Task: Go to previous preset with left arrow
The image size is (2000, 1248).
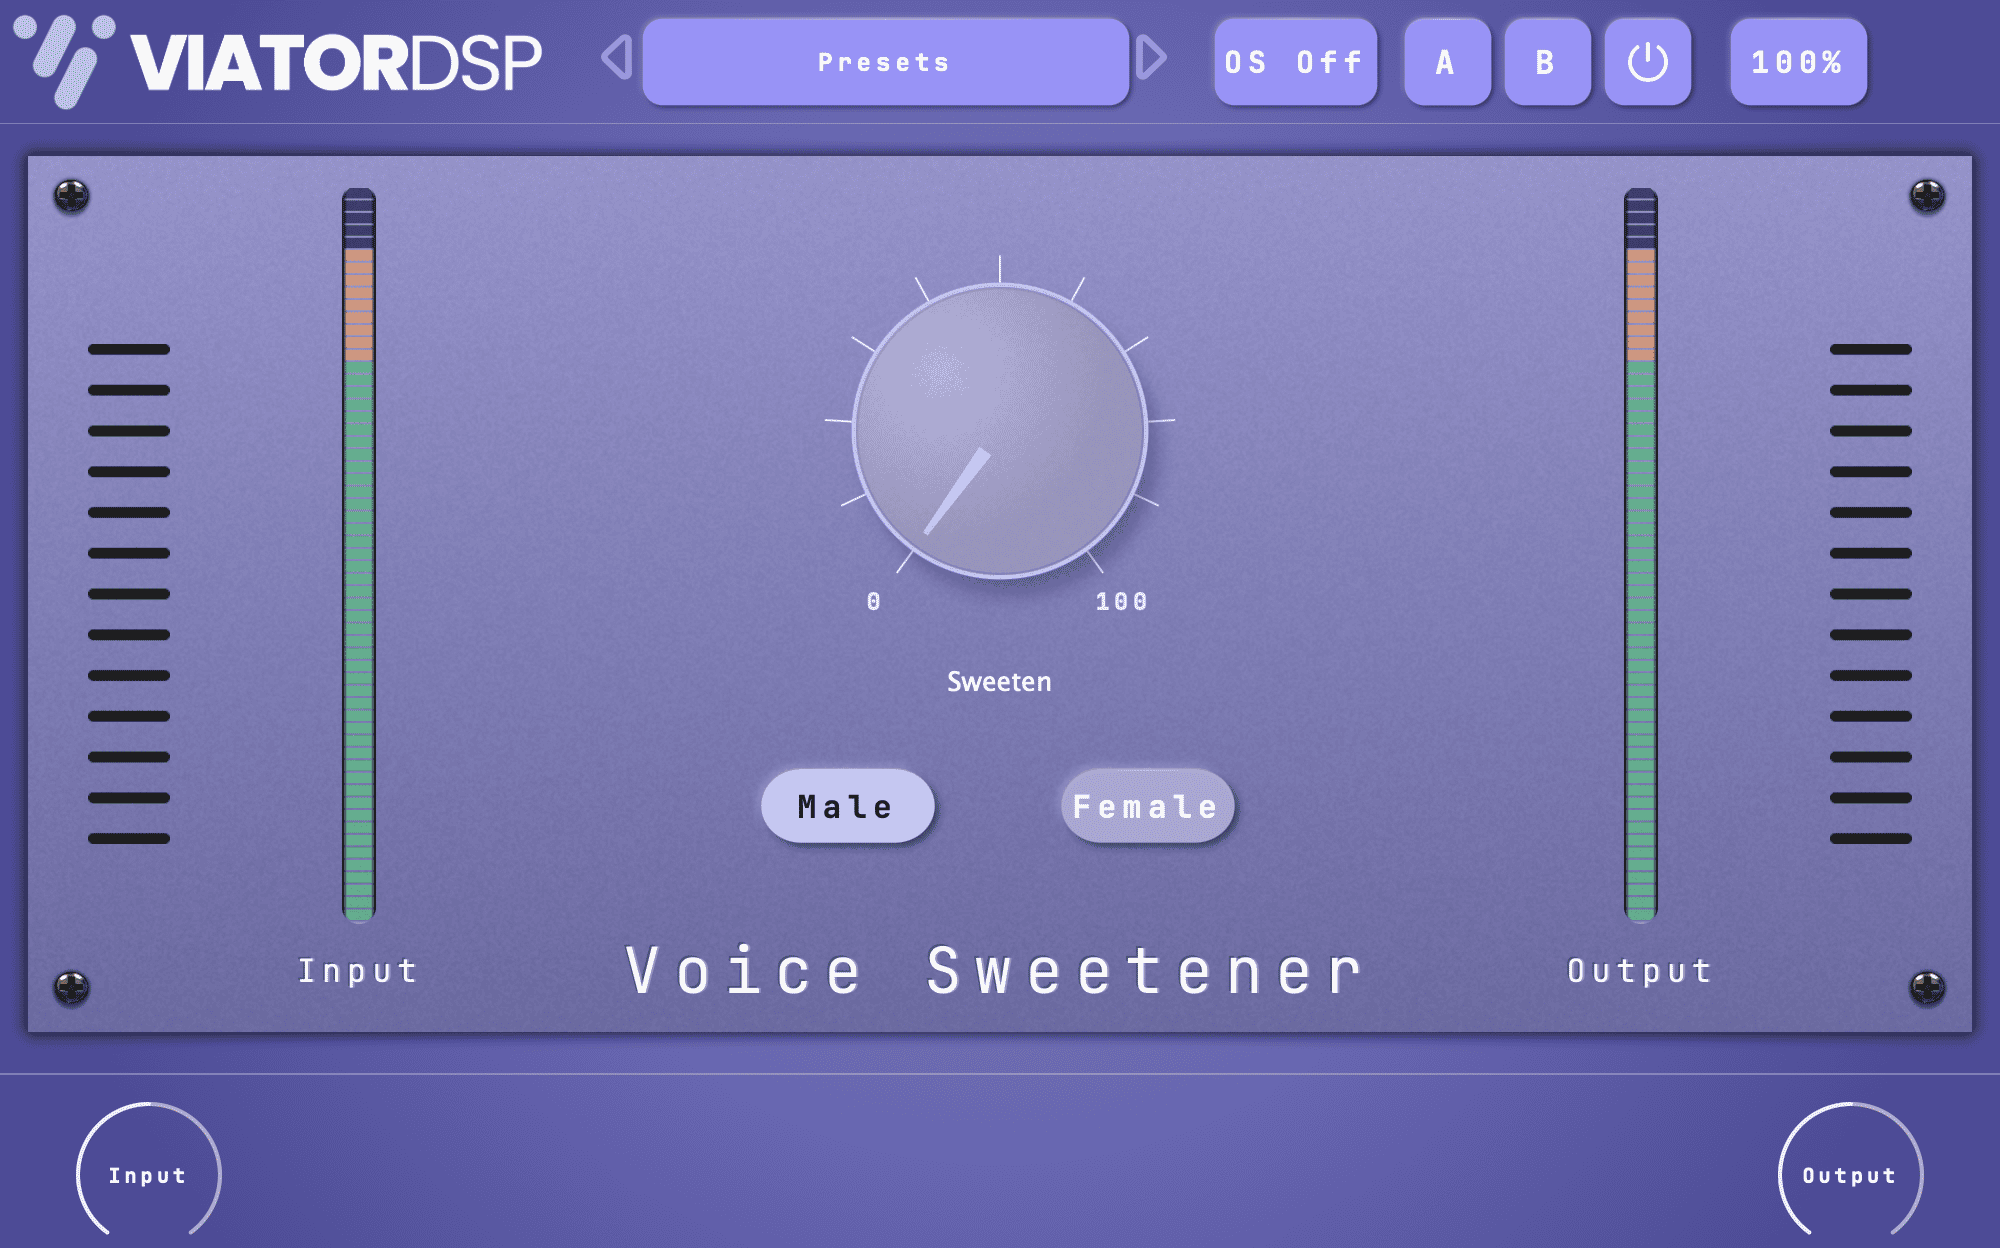Action: click(x=617, y=57)
